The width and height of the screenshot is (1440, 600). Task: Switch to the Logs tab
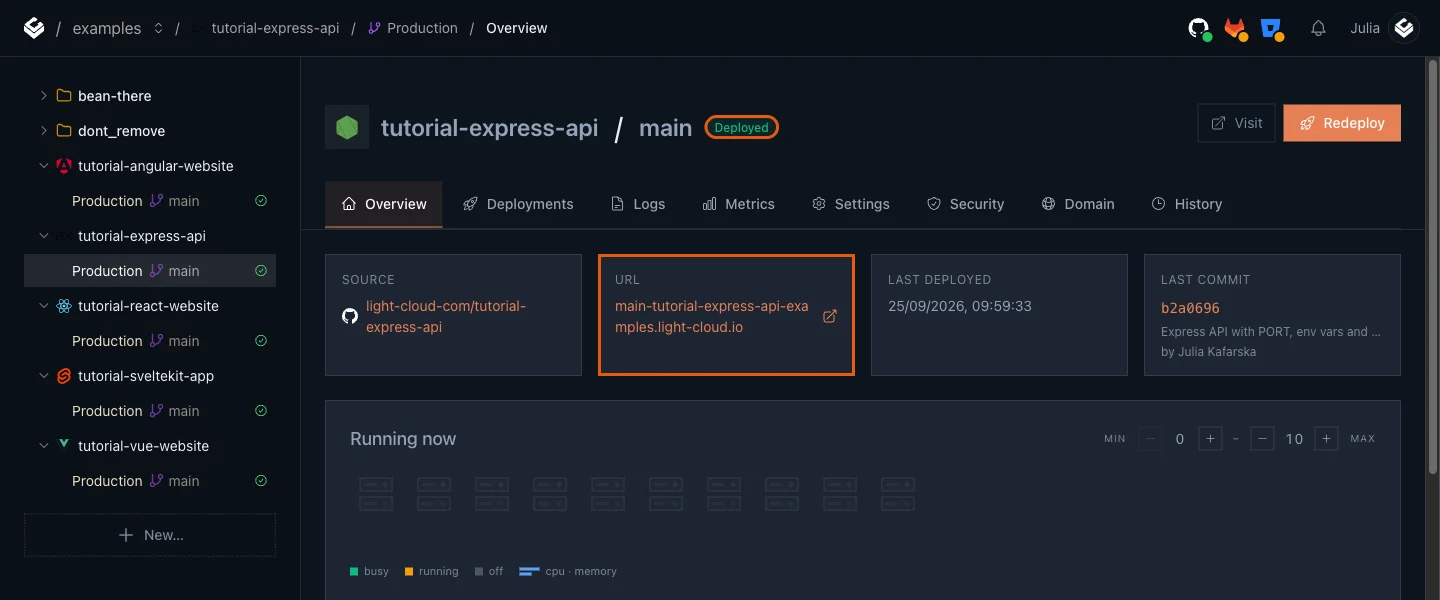tap(638, 204)
